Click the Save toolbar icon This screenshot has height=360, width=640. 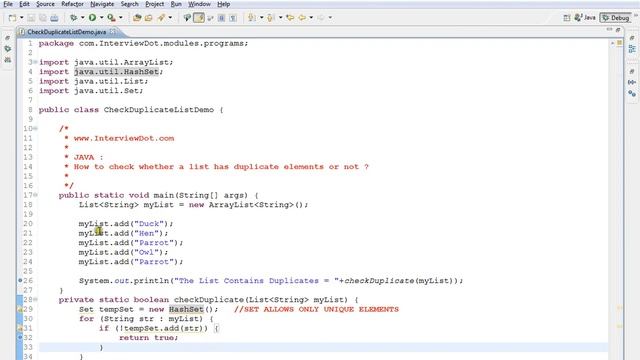pos(31,18)
